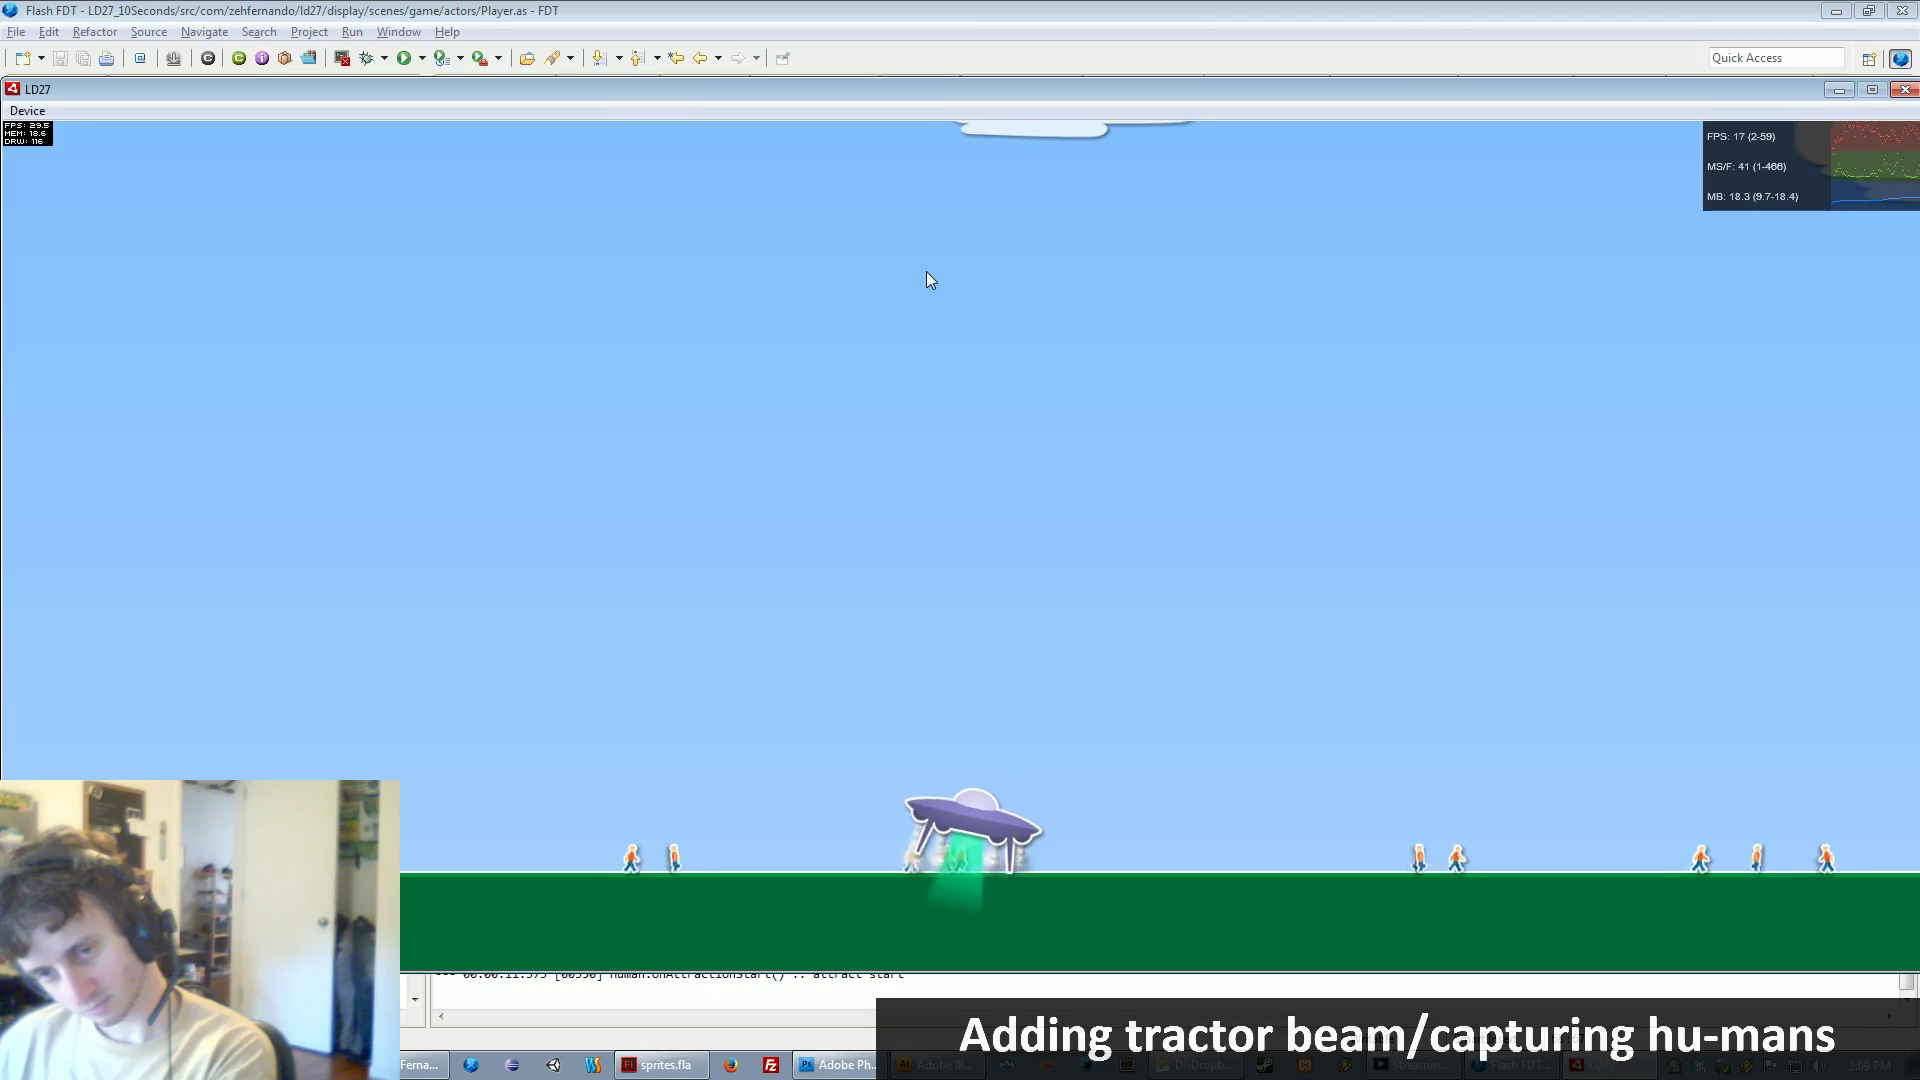
Task: Click the Save icon in toolbar
Action: [60, 58]
